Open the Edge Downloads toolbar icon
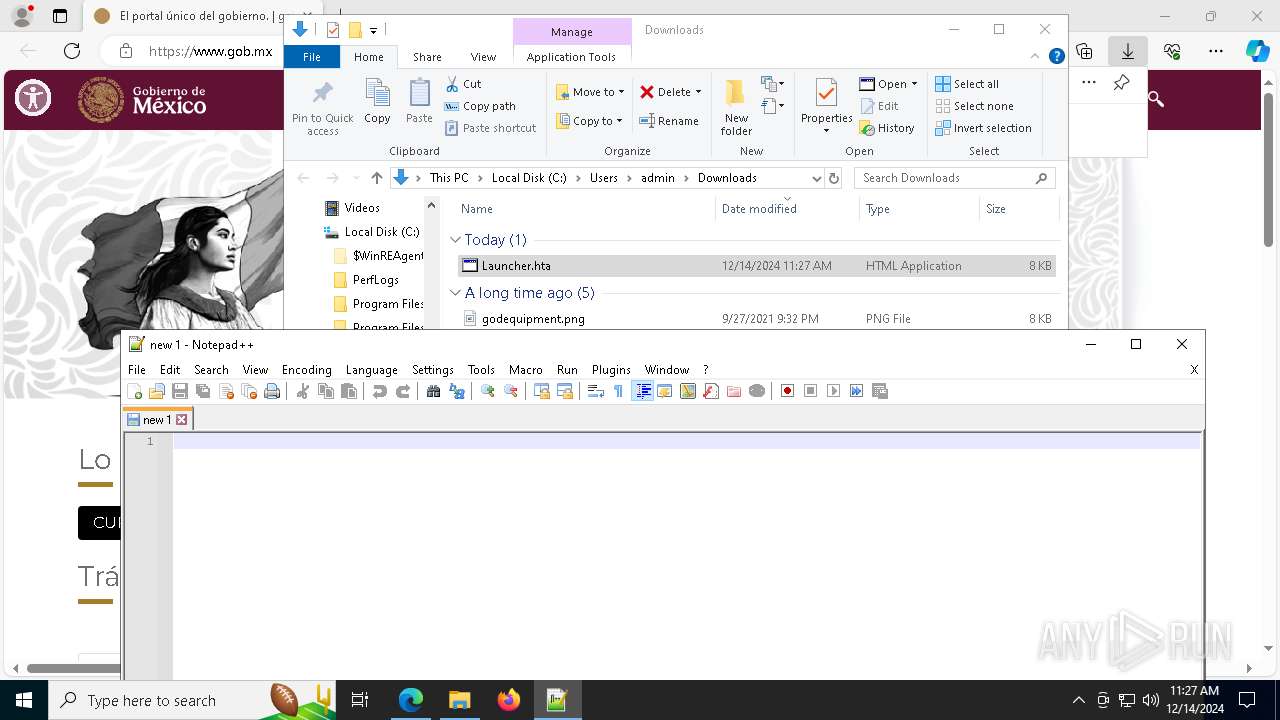The width and height of the screenshot is (1280, 720). 1127,51
